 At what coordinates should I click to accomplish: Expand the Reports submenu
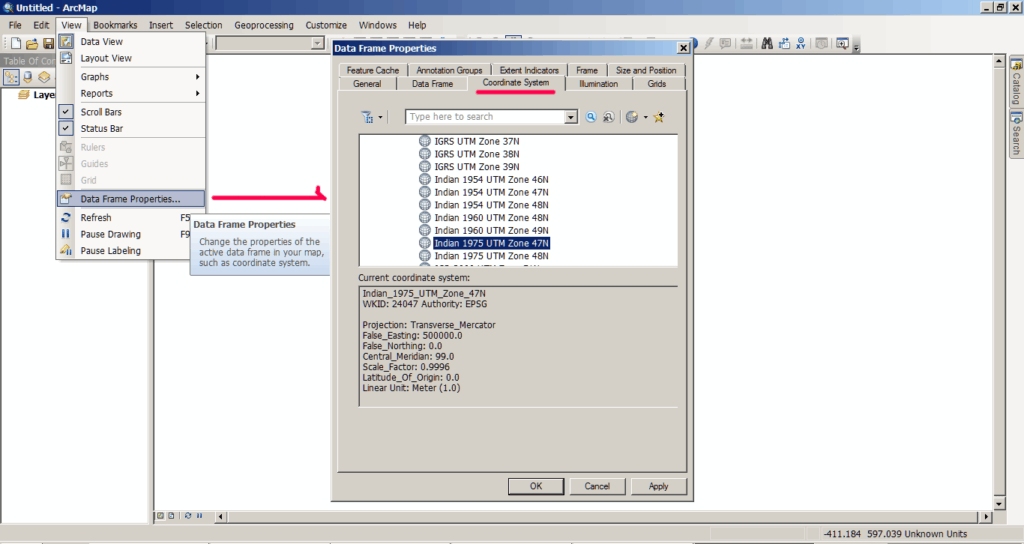tap(130, 93)
